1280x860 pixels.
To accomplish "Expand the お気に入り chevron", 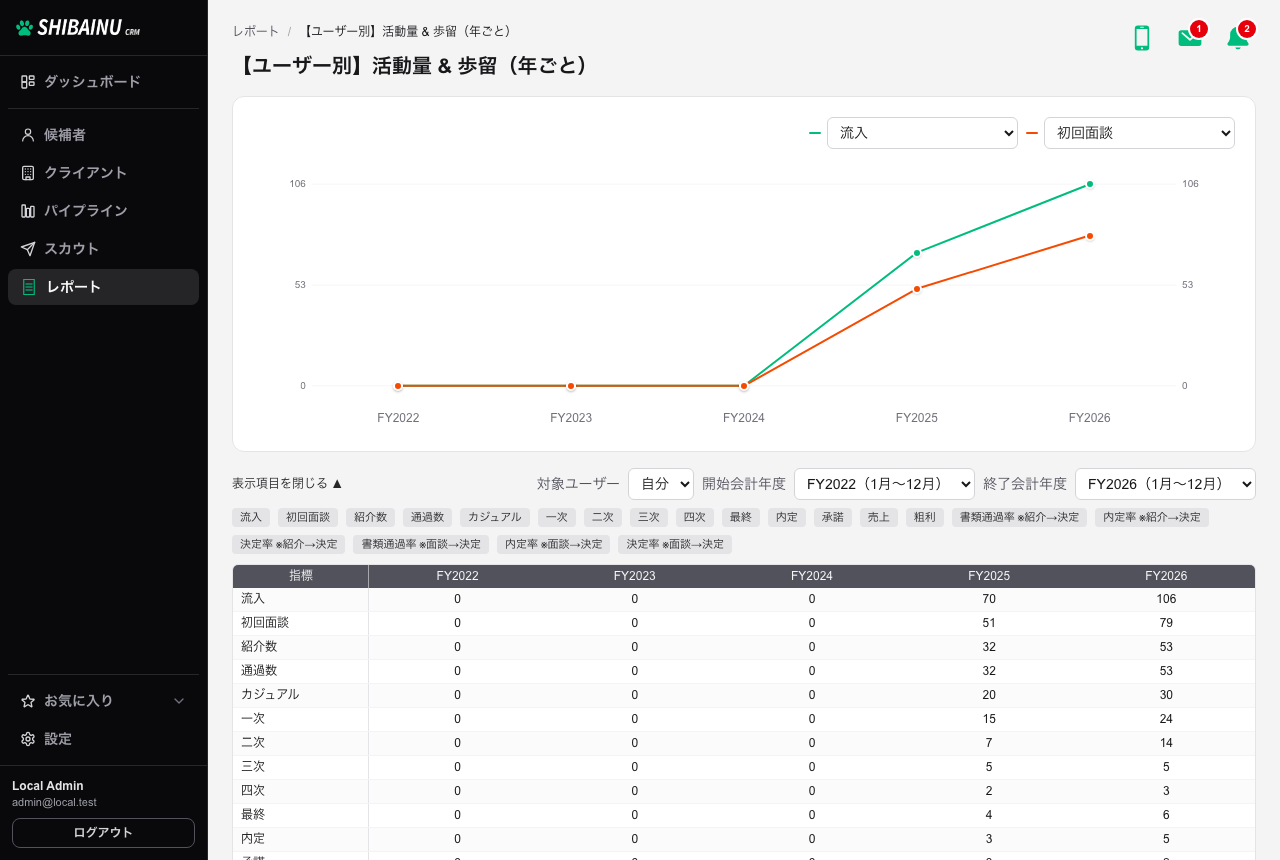I will click(x=180, y=701).
